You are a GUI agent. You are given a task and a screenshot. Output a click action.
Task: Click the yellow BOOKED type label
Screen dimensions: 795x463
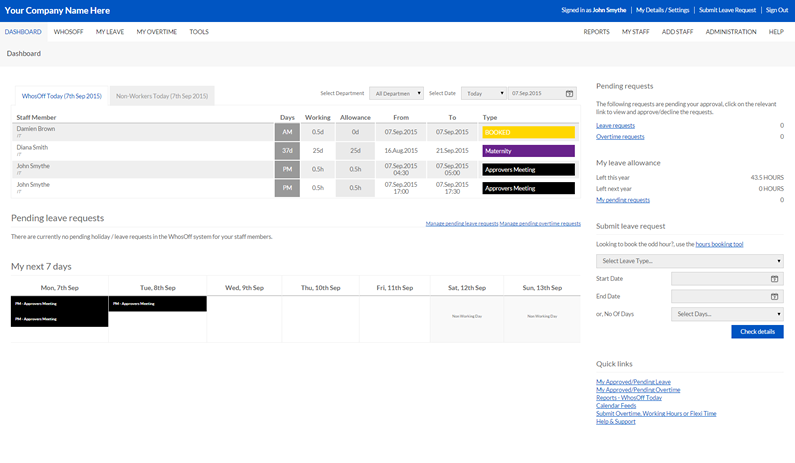click(528, 131)
